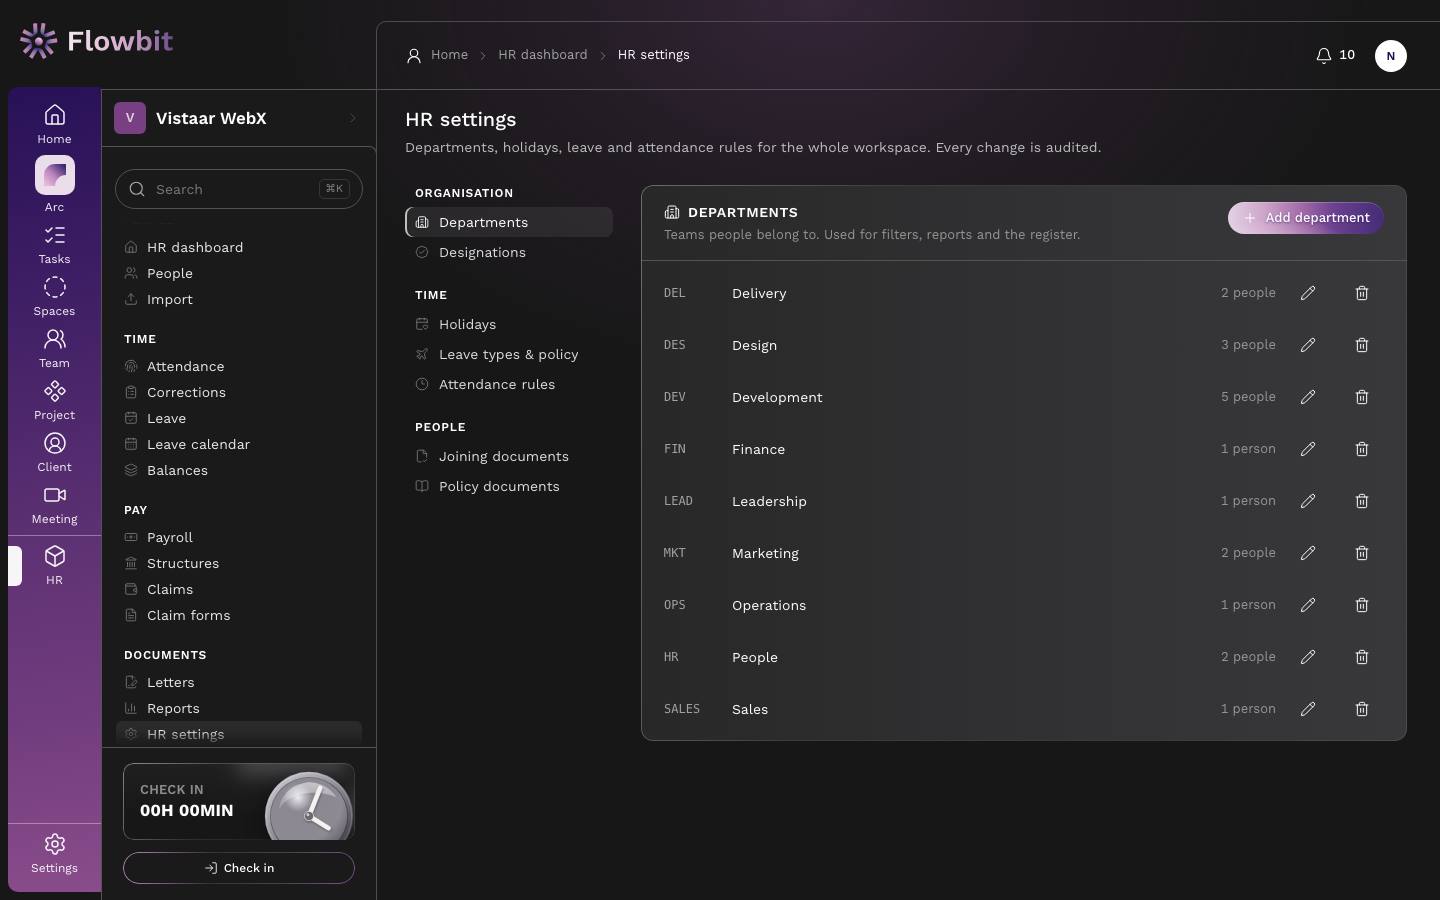1440x900 pixels.
Task: Select Designations in the Organisation section
Action: [509, 252]
